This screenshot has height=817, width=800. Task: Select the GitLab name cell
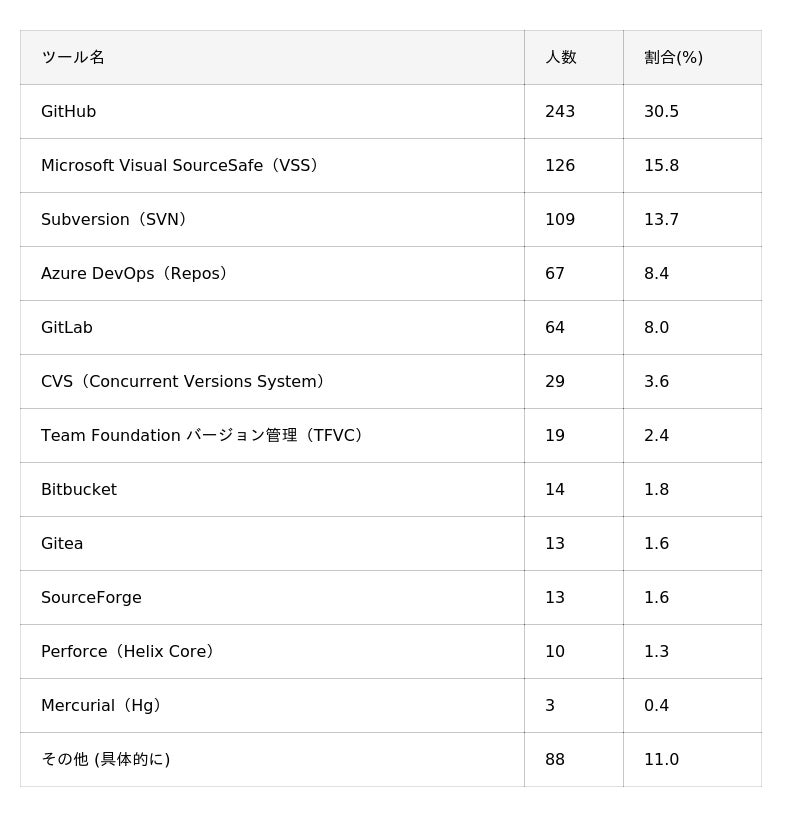coord(272,328)
